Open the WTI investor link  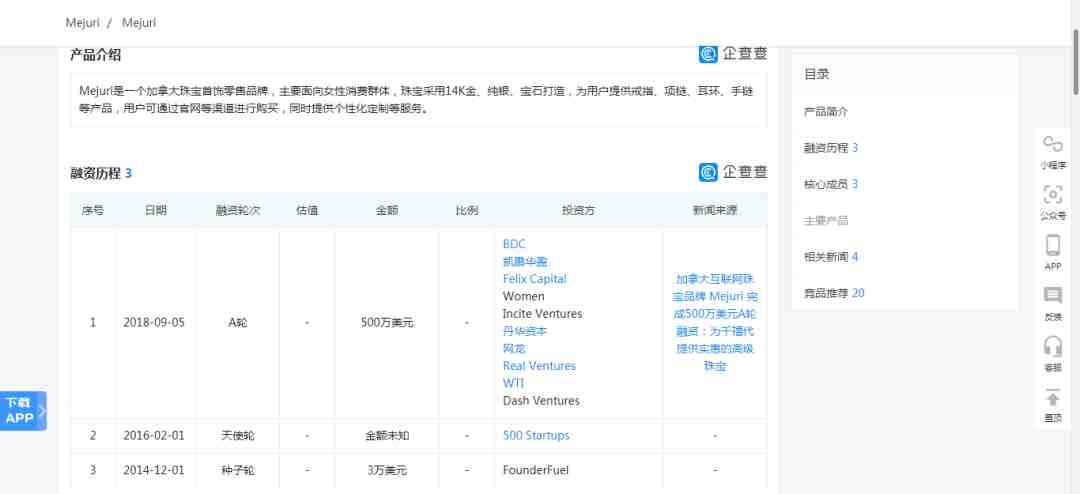(x=513, y=383)
